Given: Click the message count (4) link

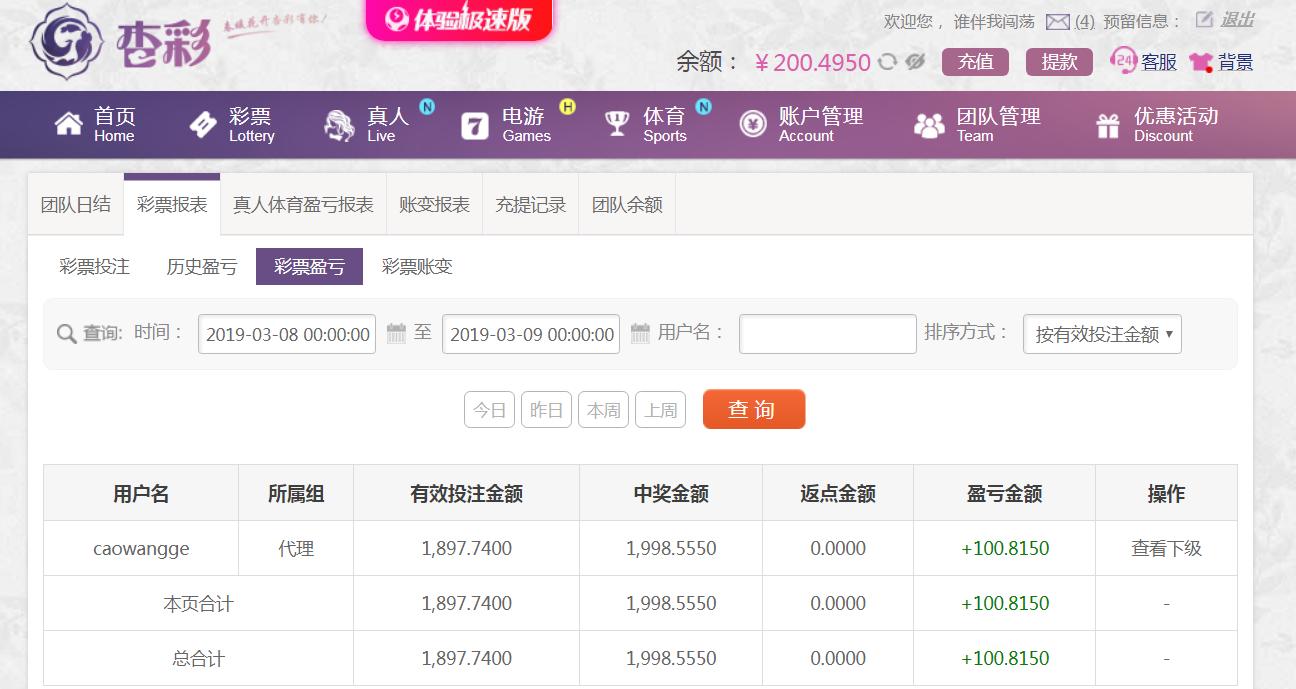Looking at the screenshot, I should [x=1085, y=21].
